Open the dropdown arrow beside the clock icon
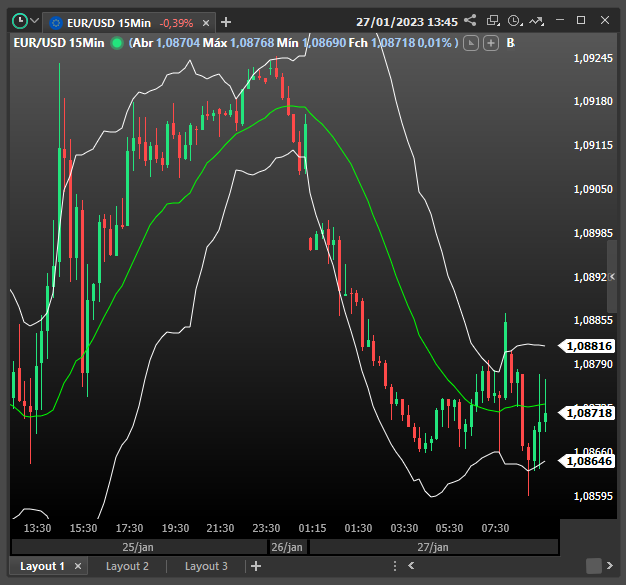Image resolution: width=626 pixels, height=585 pixels. coord(35,21)
